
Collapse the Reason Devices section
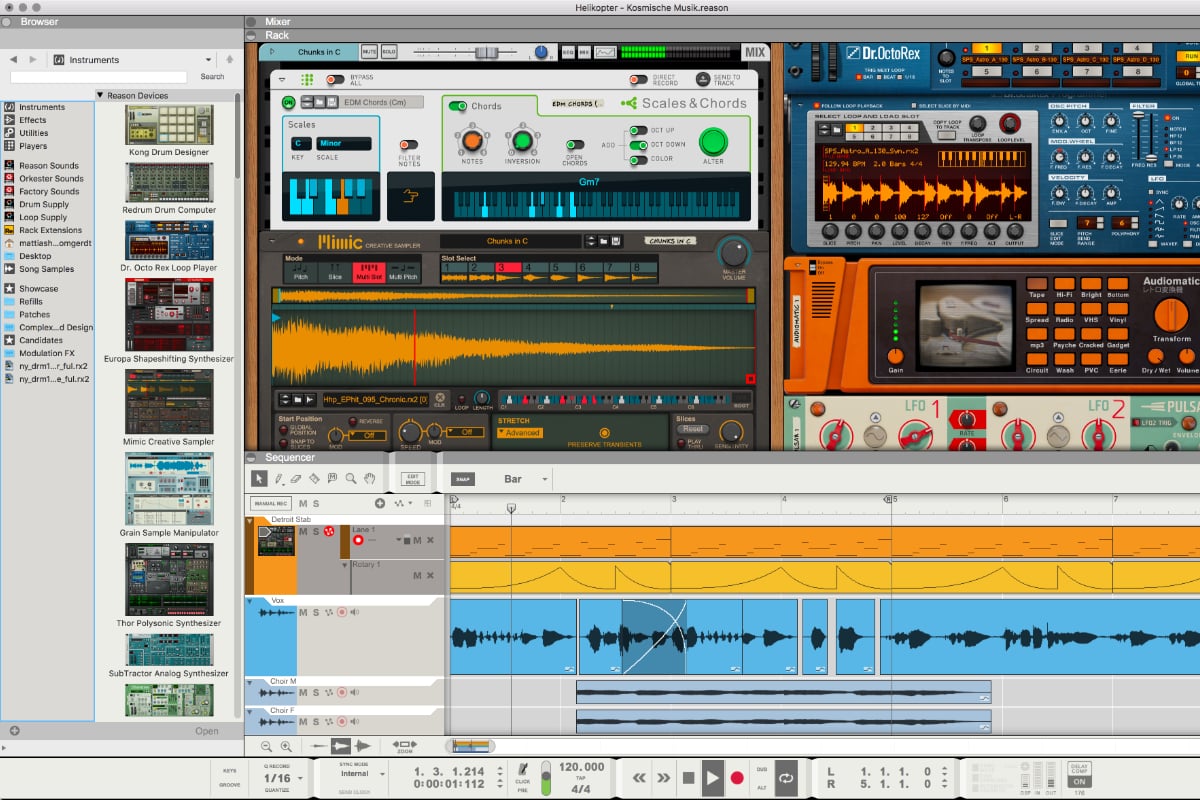pos(101,96)
